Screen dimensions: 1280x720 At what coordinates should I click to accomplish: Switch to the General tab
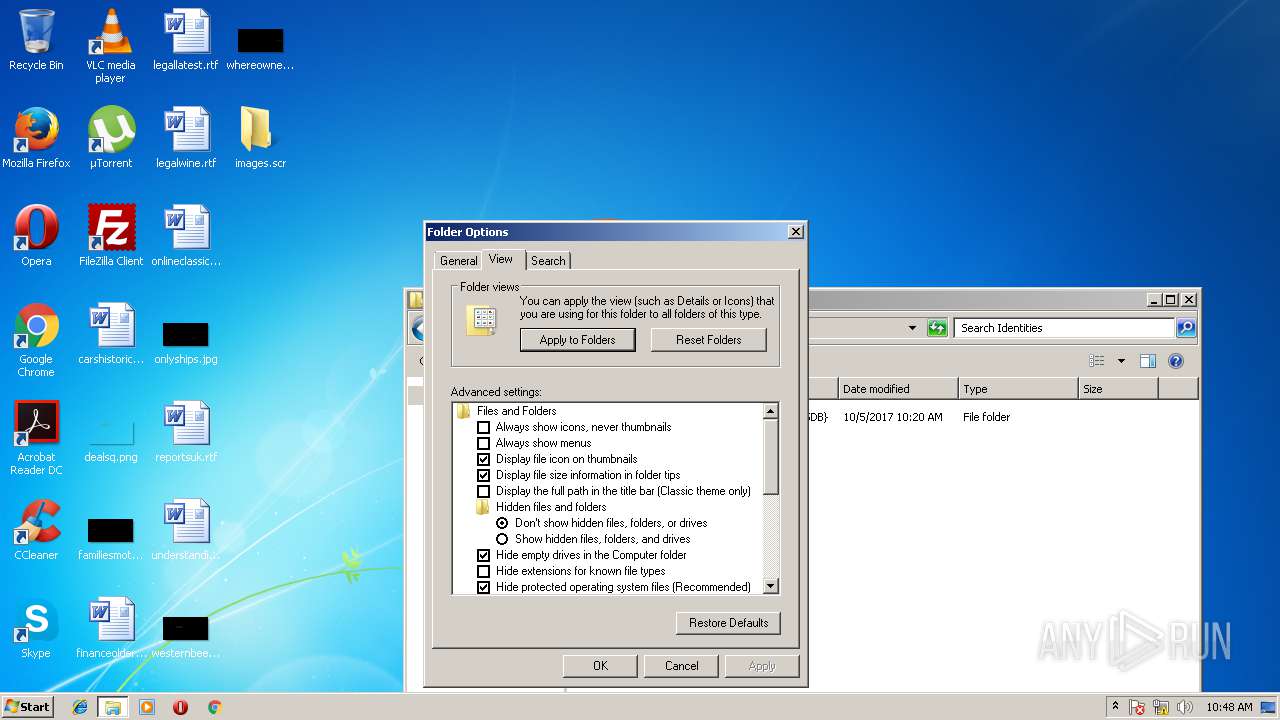tap(458, 261)
